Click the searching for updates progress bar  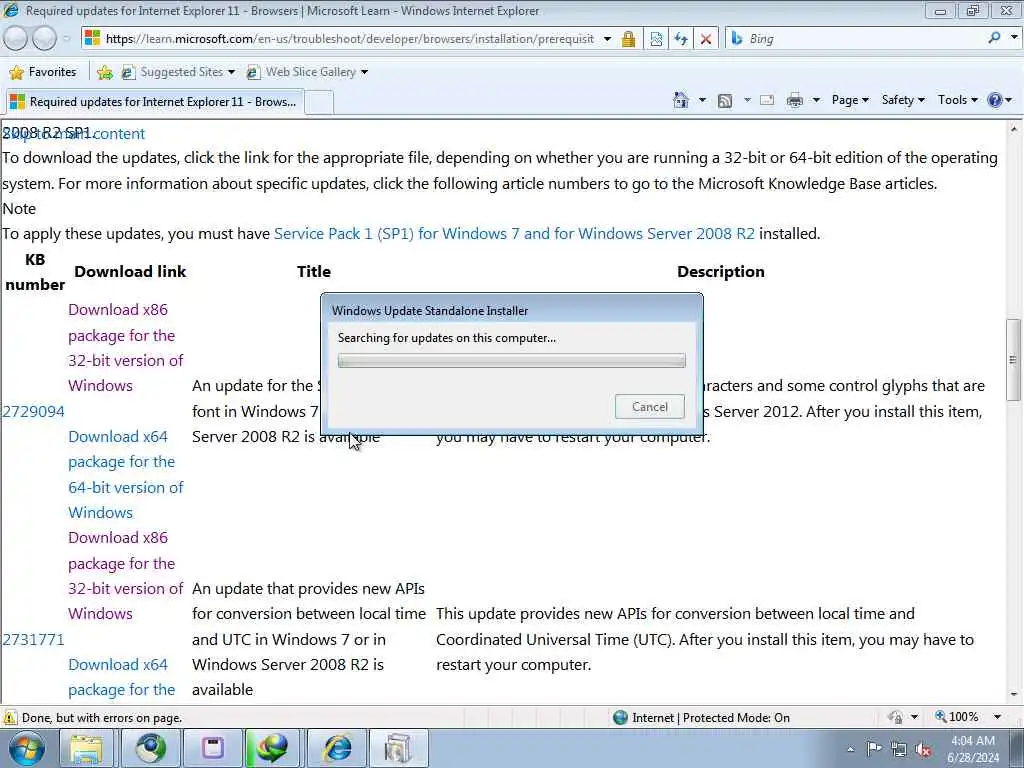coord(511,360)
